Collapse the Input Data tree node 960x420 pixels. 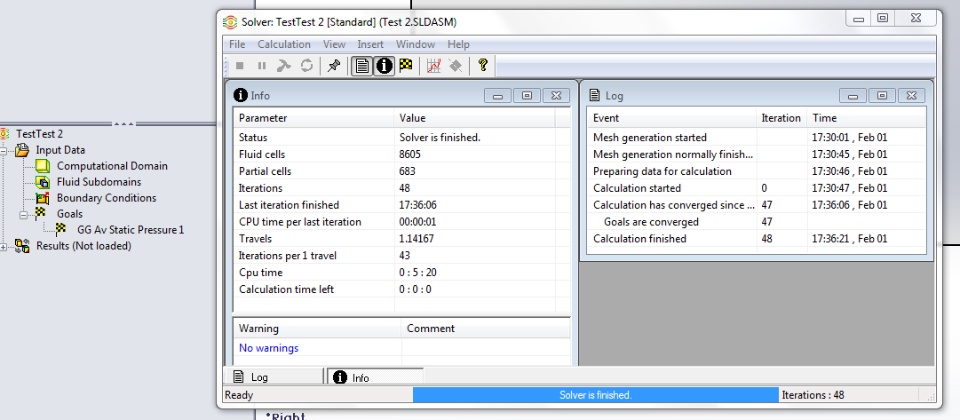point(3,151)
